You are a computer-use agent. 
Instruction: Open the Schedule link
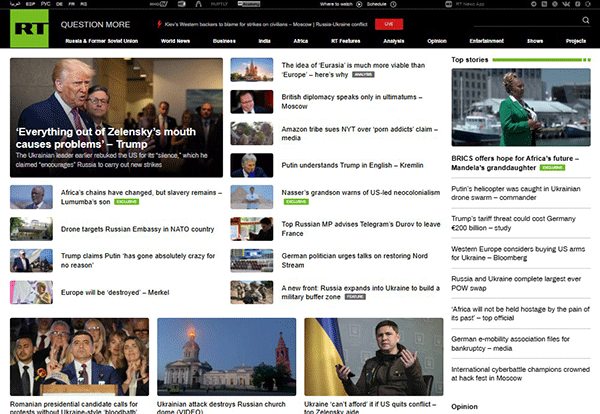tap(377, 4)
